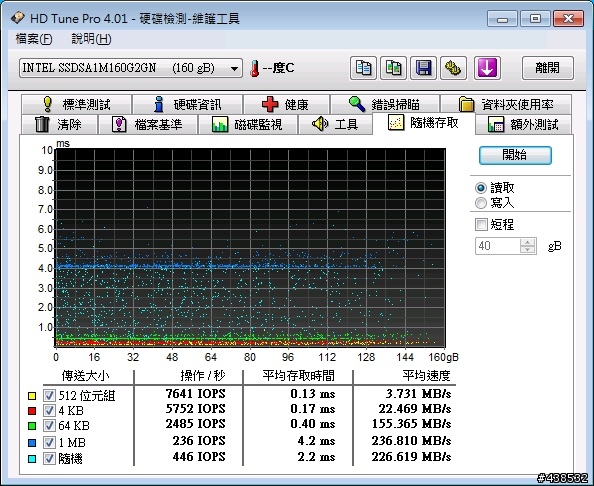Uncheck the 4 KB transfer size checkbox
The image size is (594, 486).
click(49, 410)
